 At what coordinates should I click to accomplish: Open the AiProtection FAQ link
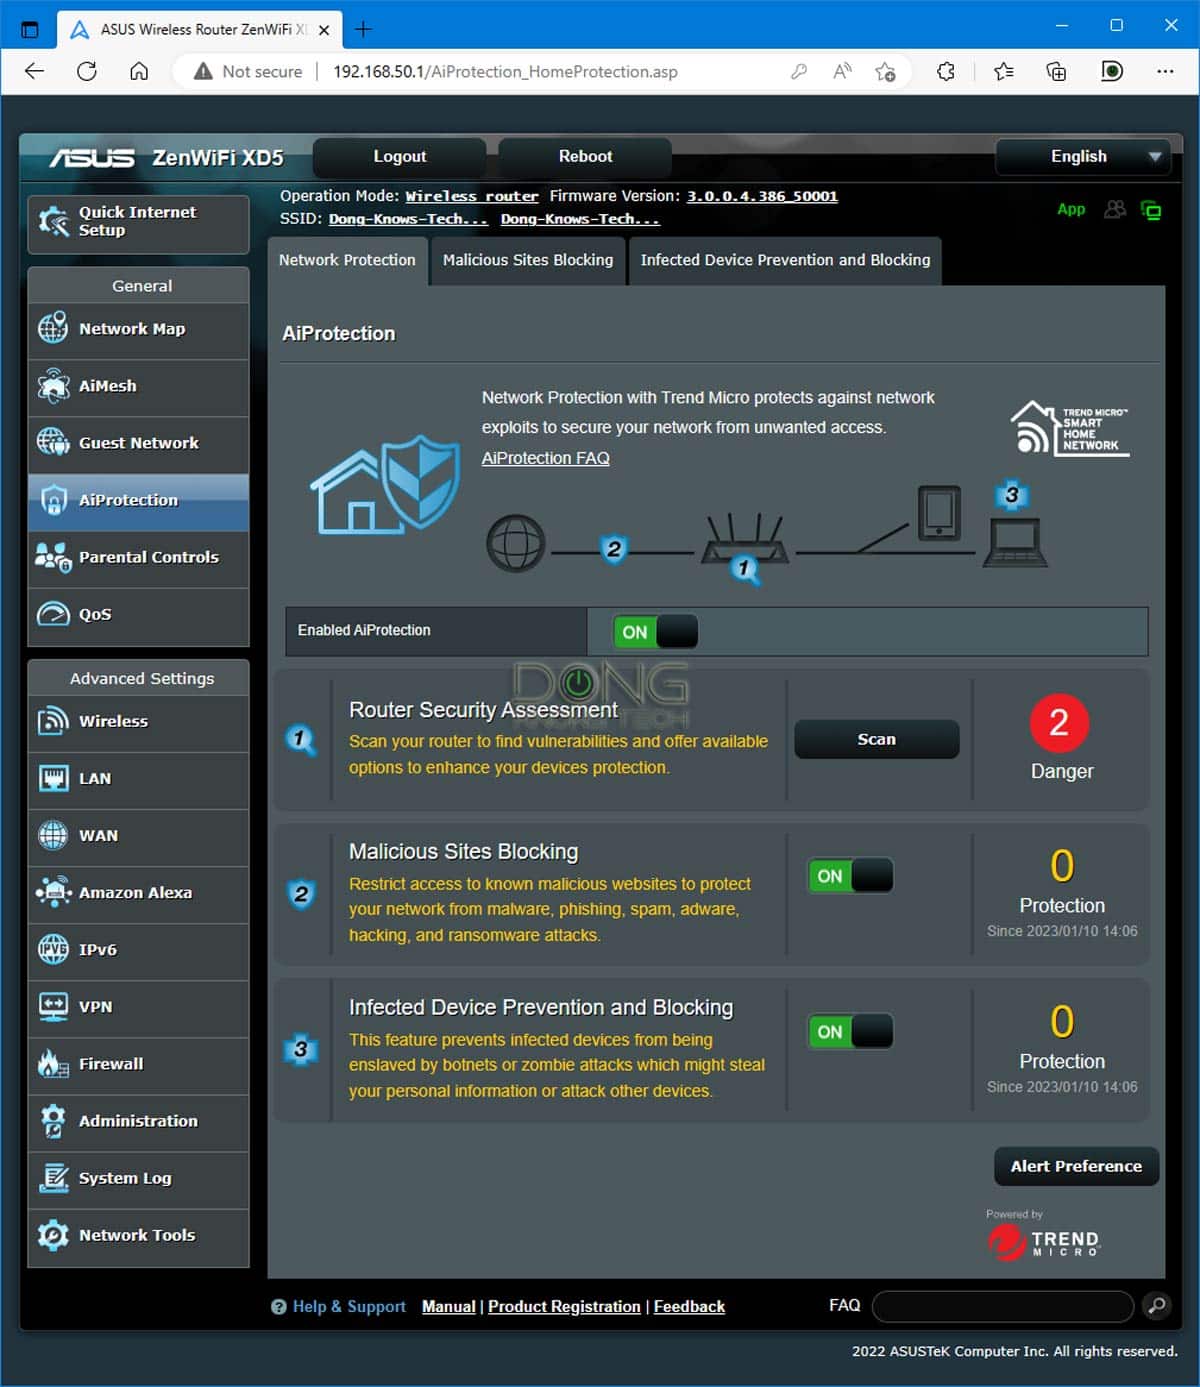[x=545, y=458]
